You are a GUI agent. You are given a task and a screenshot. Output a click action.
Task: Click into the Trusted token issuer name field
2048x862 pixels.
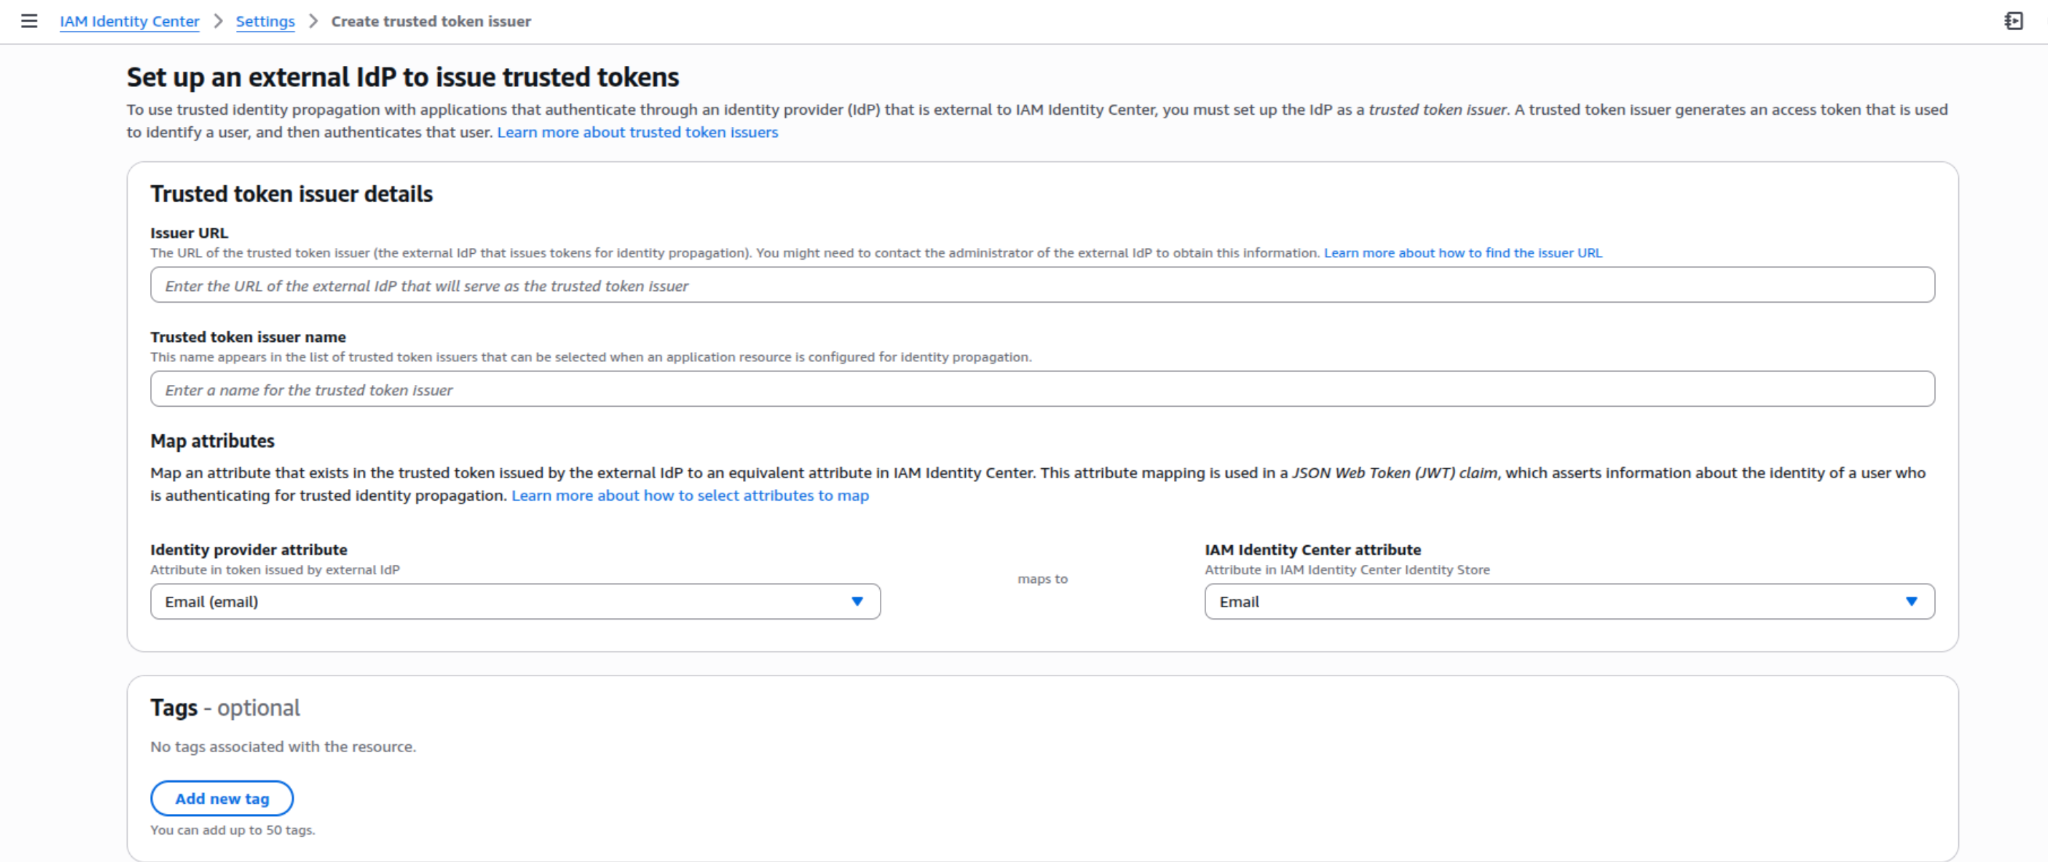tap(1042, 390)
